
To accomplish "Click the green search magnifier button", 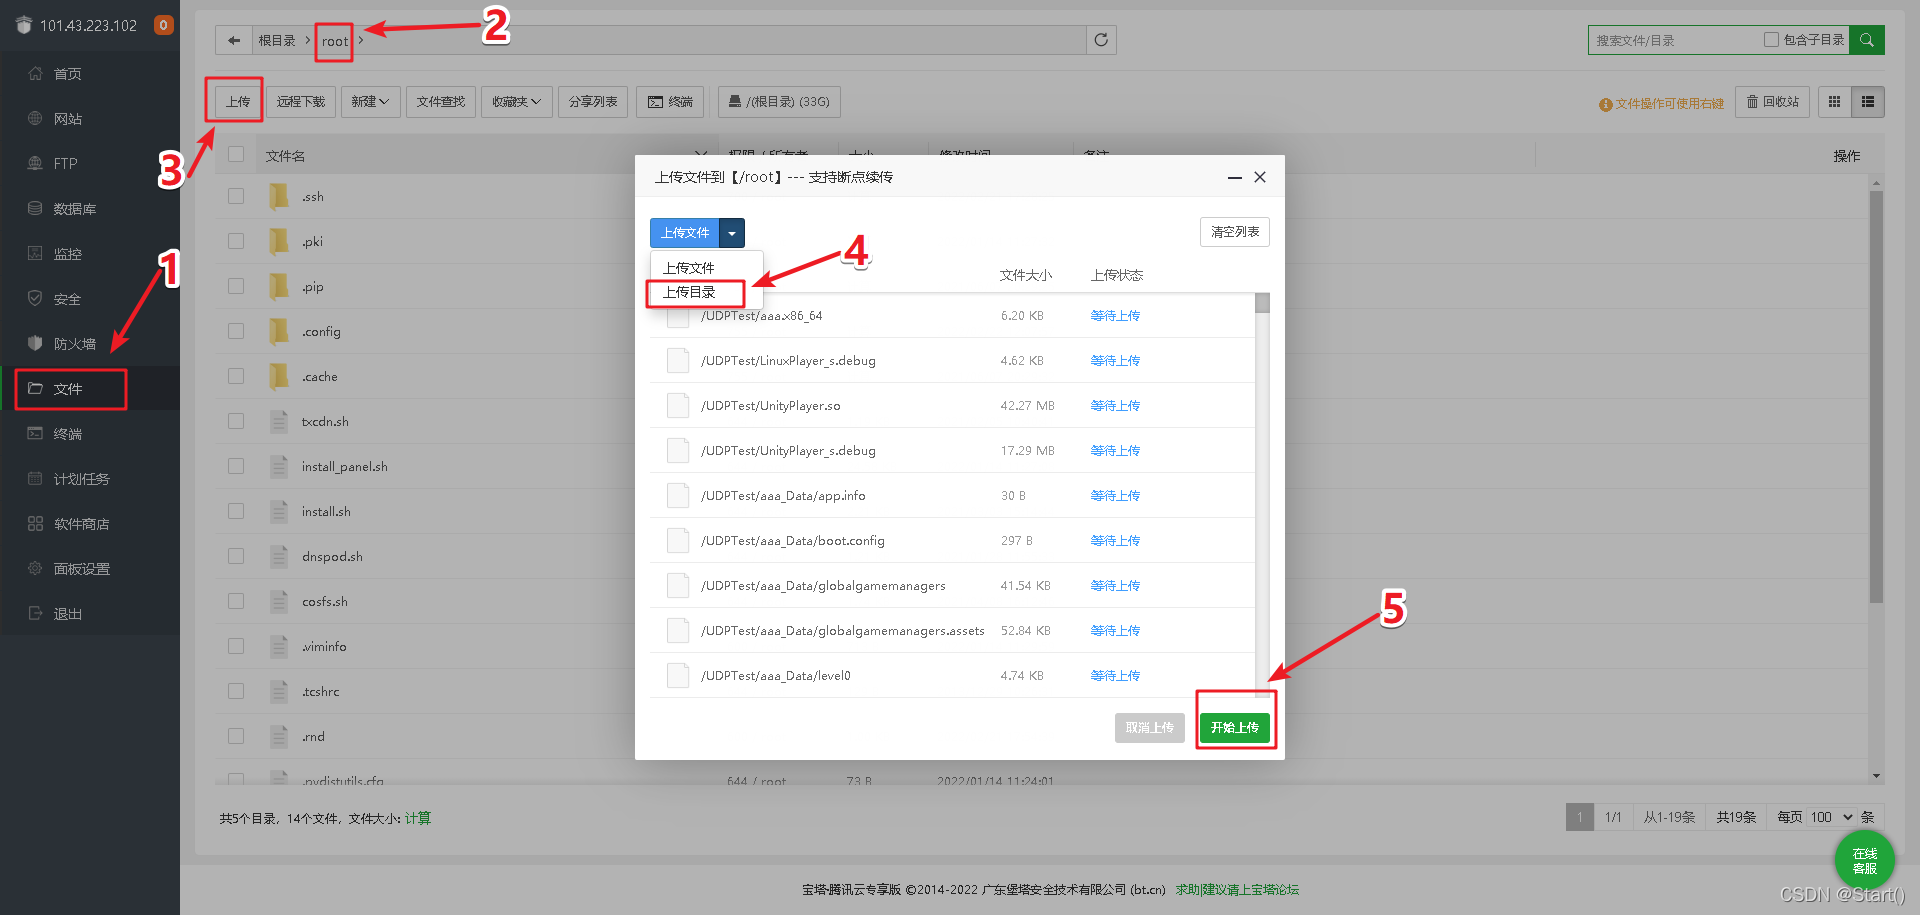I will [x=1867, y=40].
